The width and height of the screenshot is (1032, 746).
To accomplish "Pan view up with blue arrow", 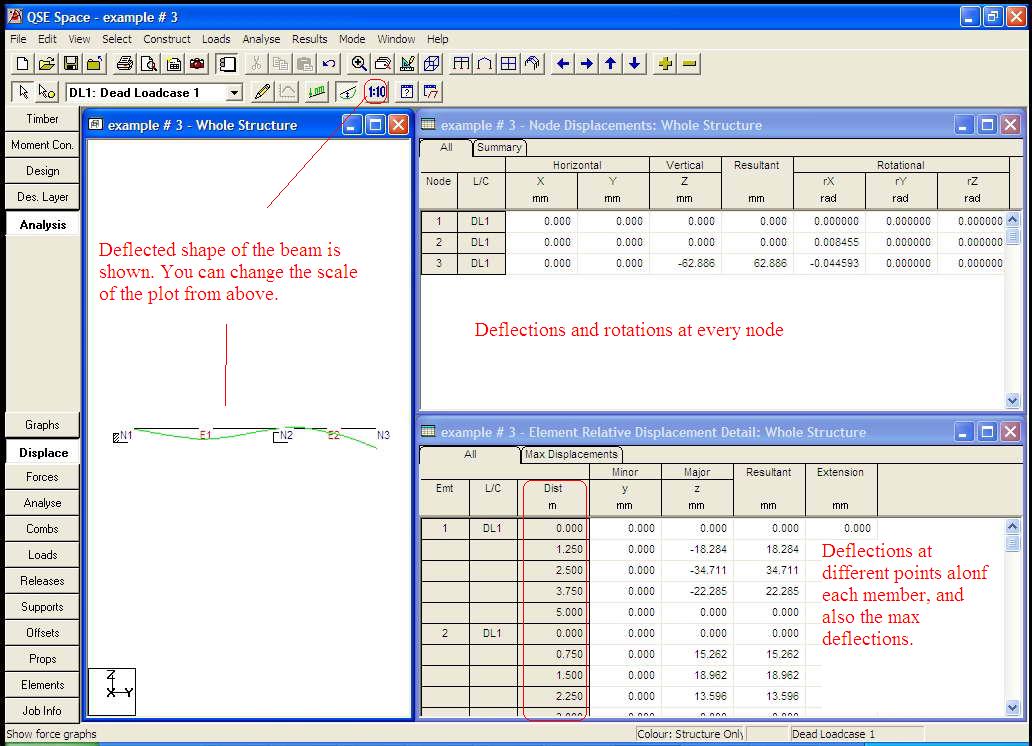I will (x=610, y=64).
